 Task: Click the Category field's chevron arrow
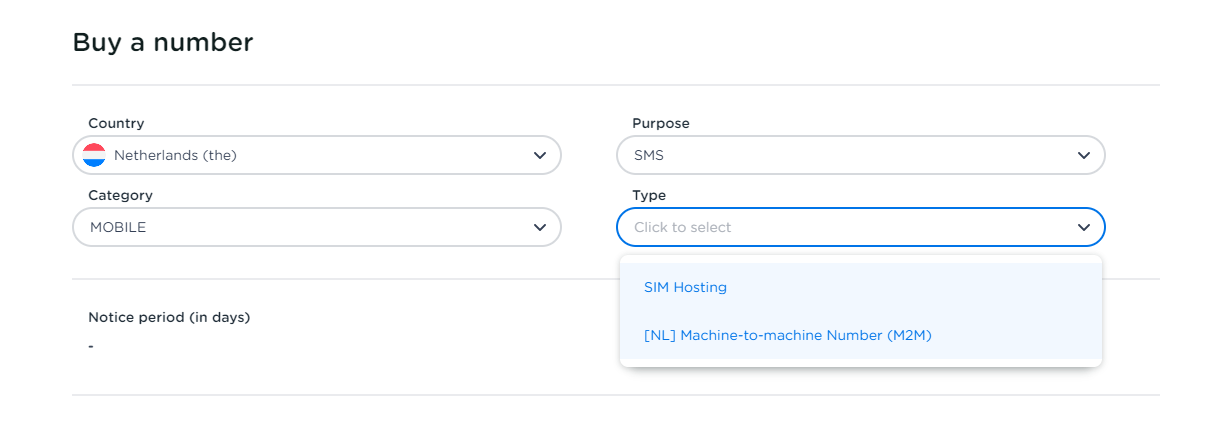click(539, 227)
